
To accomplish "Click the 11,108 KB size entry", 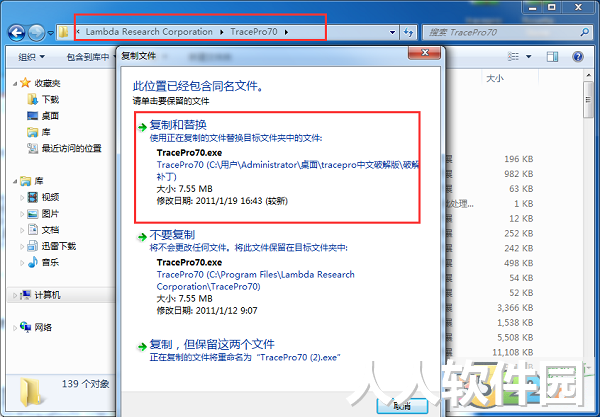I will tap(513, 352).
